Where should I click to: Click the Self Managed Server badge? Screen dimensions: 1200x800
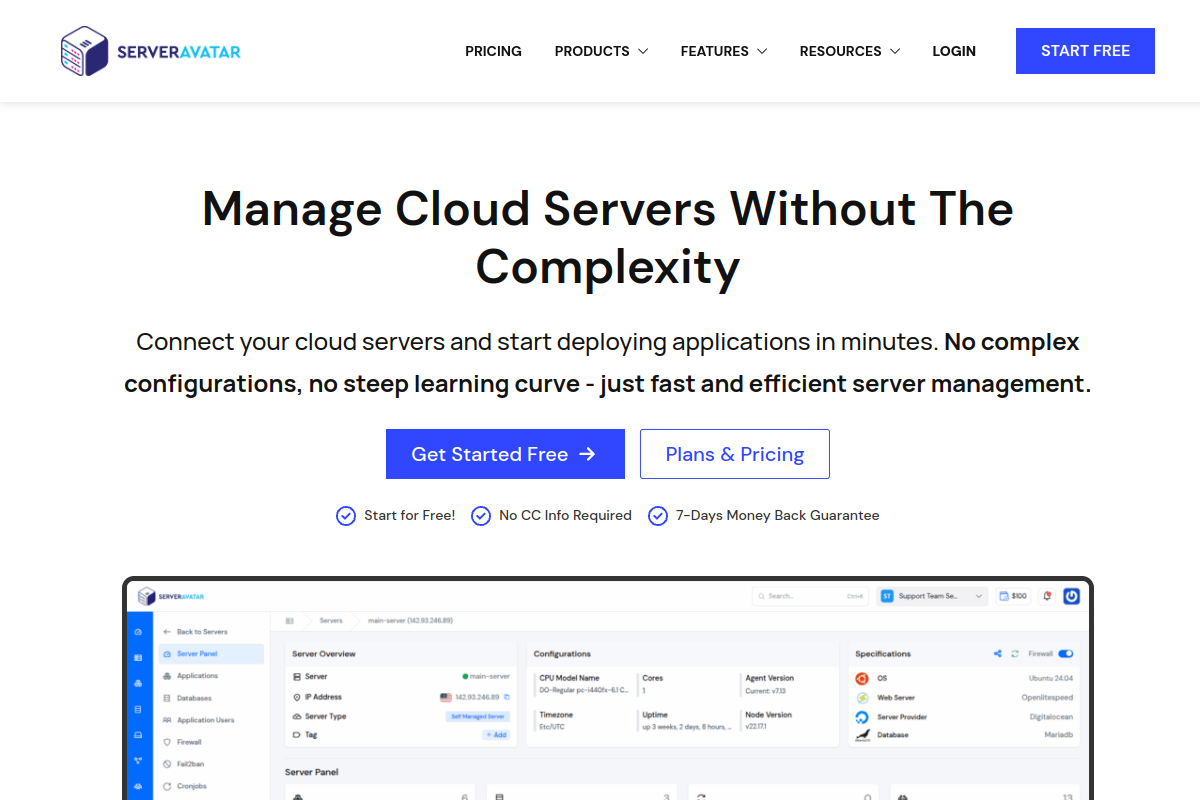[478, 717]
